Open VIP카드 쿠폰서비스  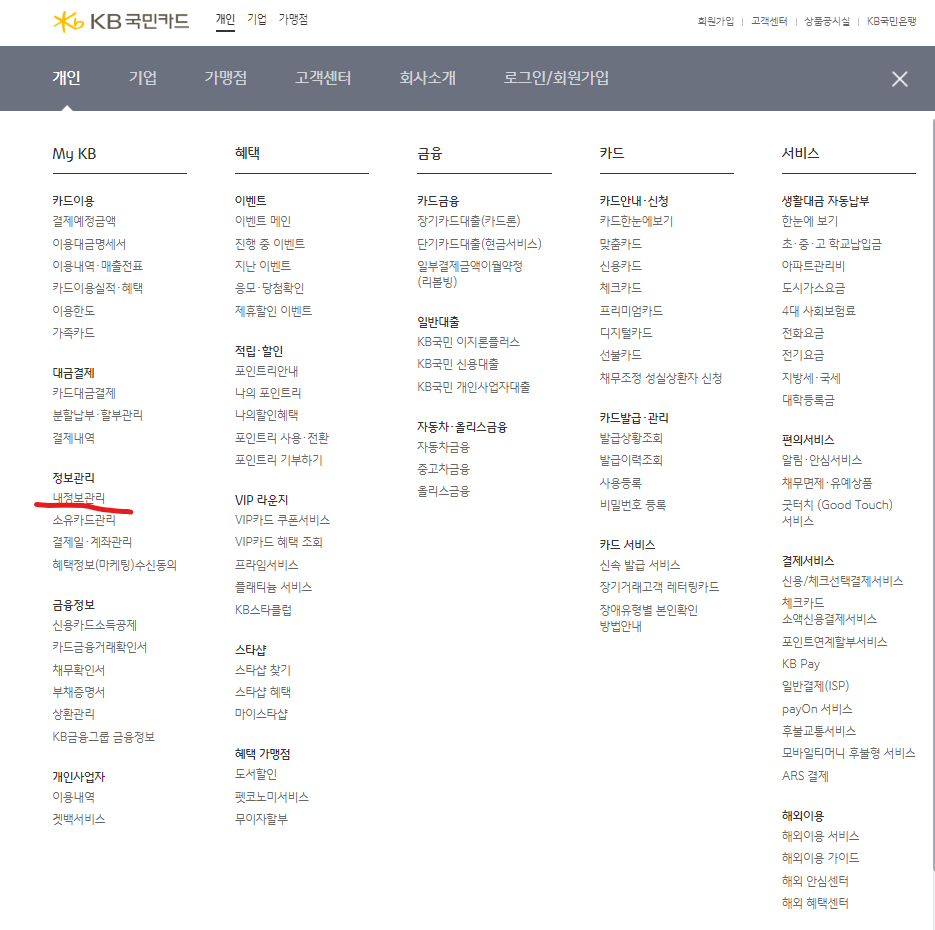coord(282,520)
